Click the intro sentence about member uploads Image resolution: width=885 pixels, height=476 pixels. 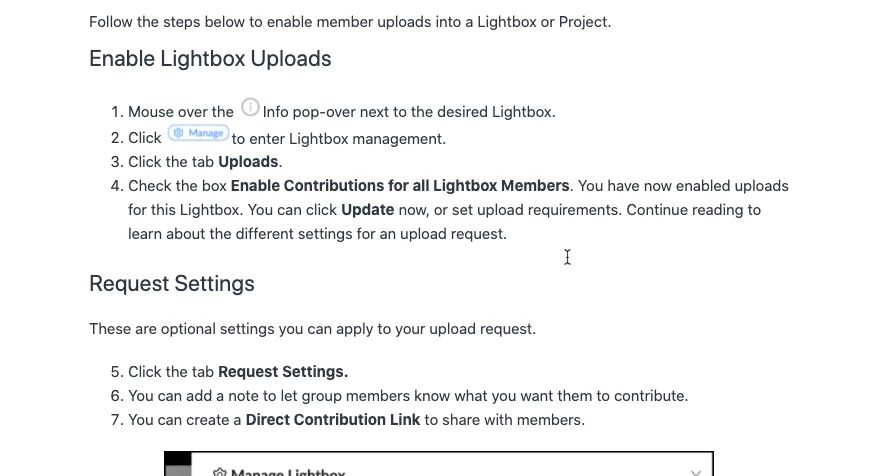click(350, 22)
